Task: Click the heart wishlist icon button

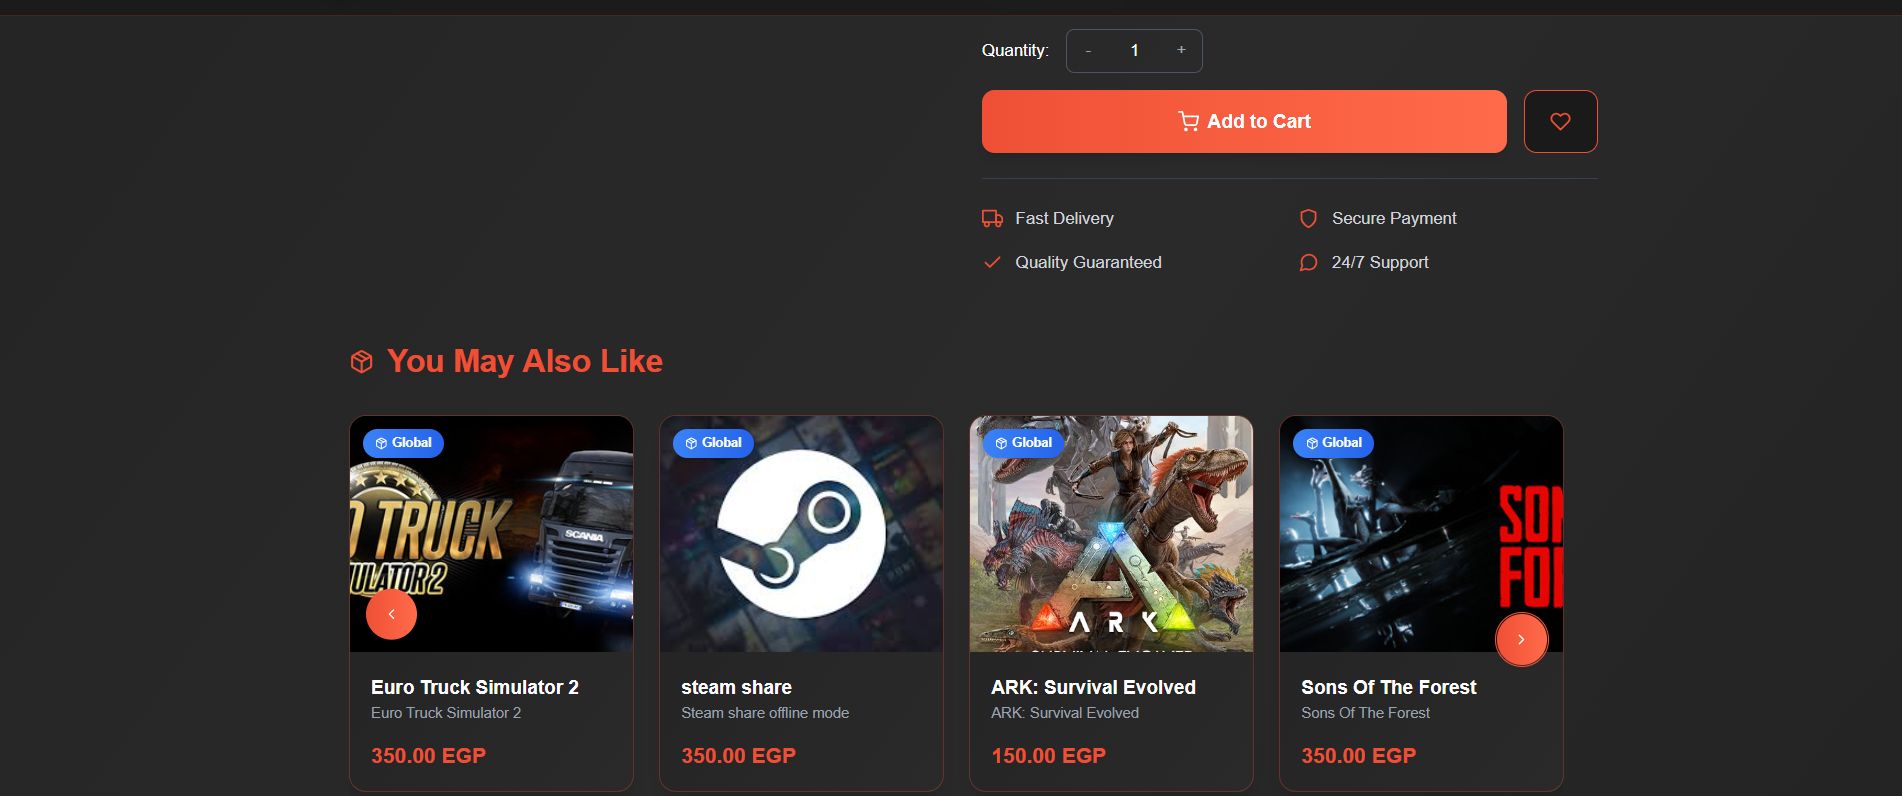Action: point(1560,121)
